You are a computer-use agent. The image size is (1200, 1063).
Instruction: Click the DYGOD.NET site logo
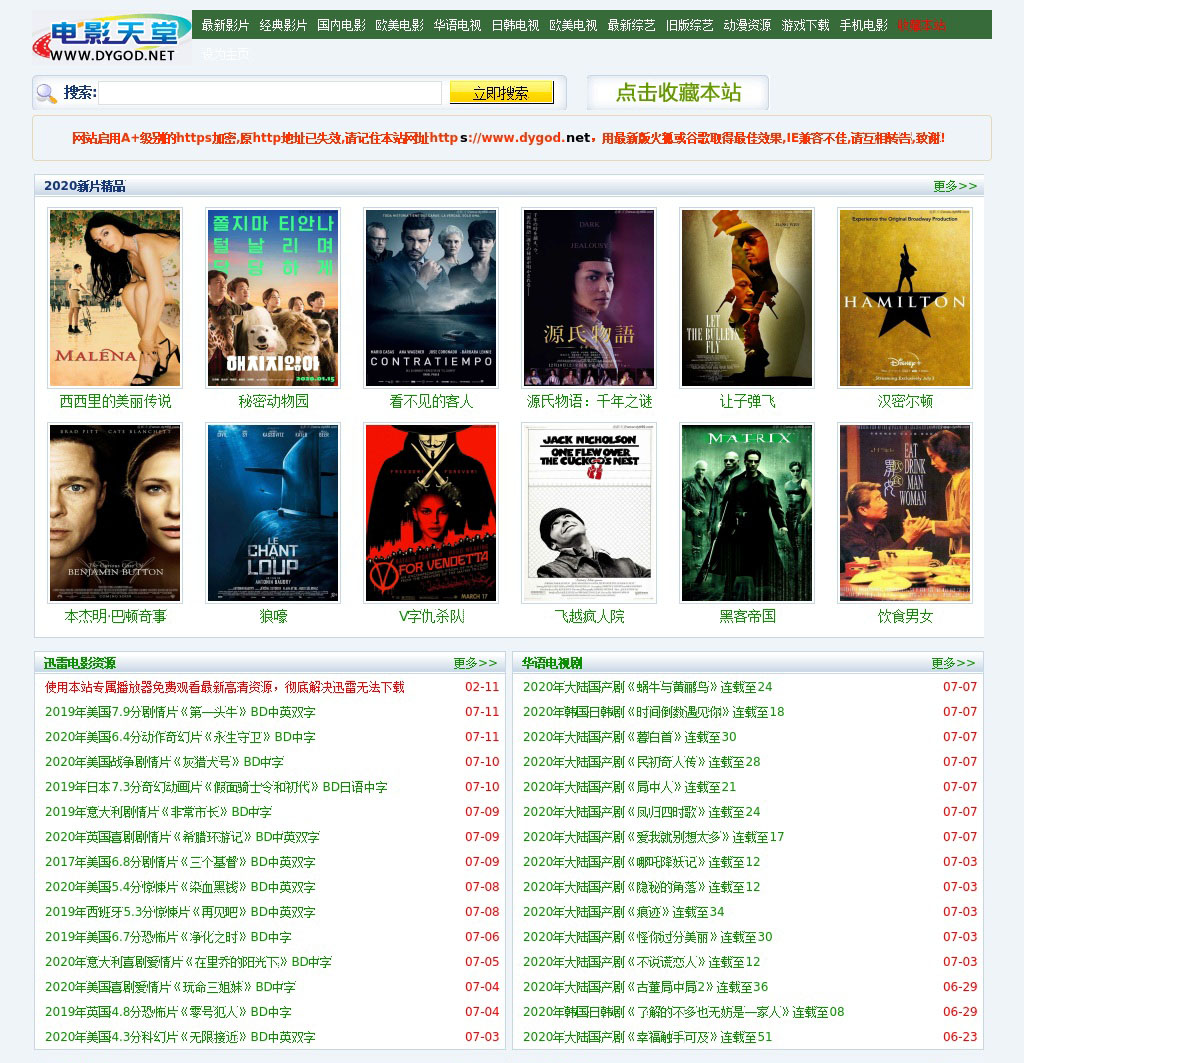click(x=111, y=38)
